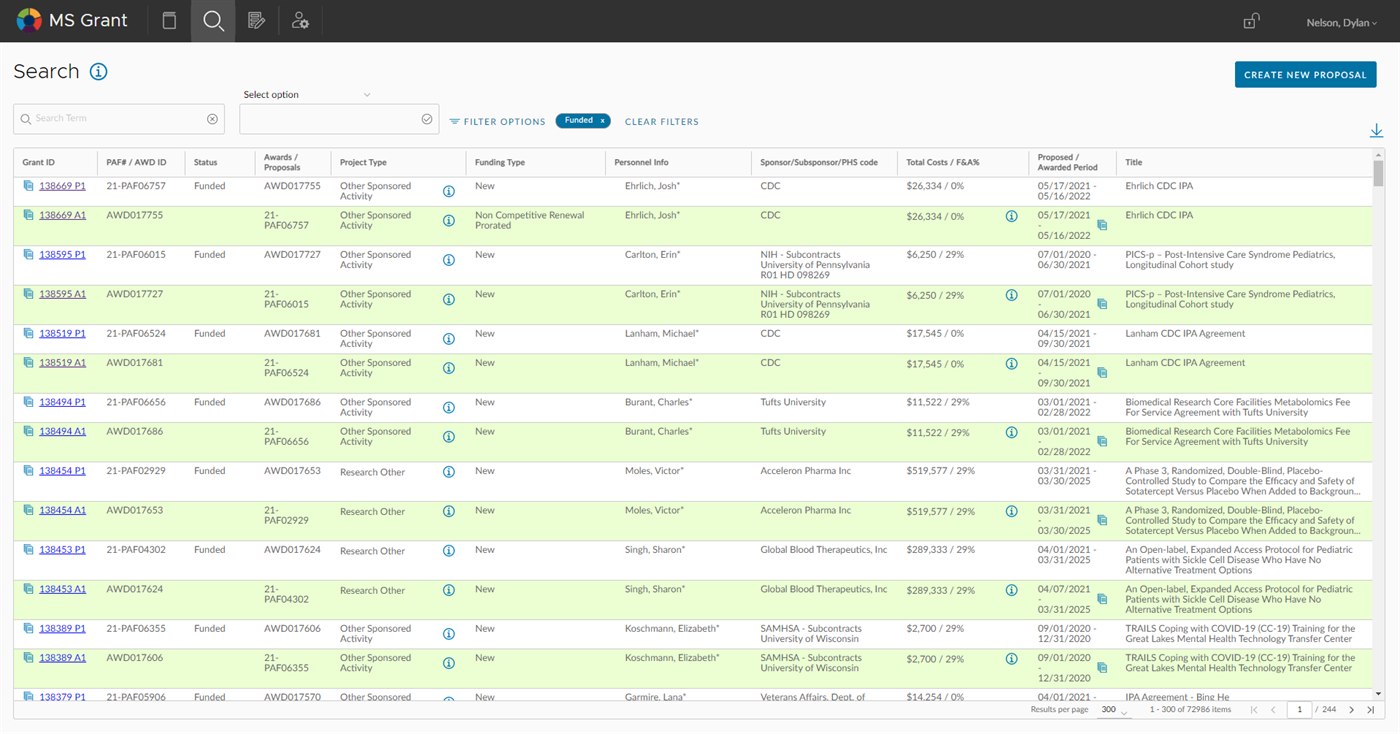The height and width of the screenshot is (734, 1400).
Task: Change the Results per page 300 dropdown
Action: pos(1114,710)
